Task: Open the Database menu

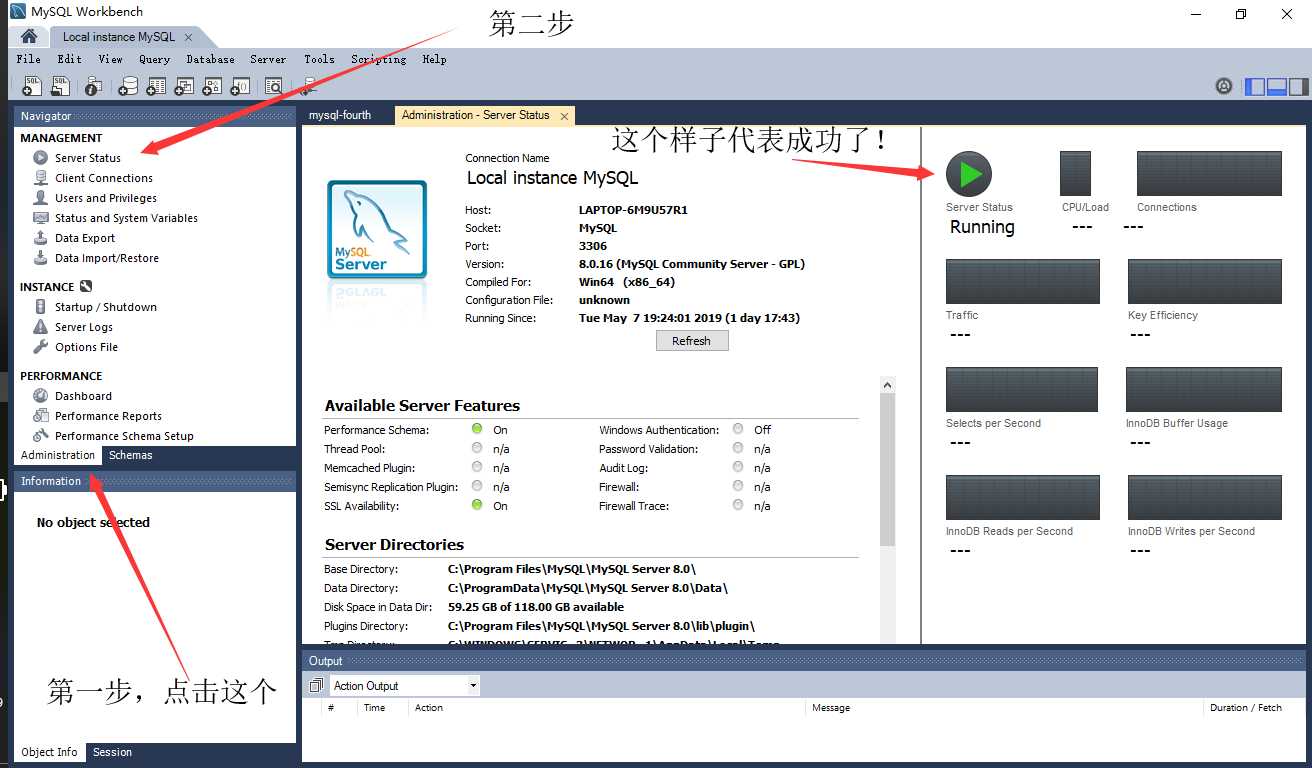Action: (211, 59)
